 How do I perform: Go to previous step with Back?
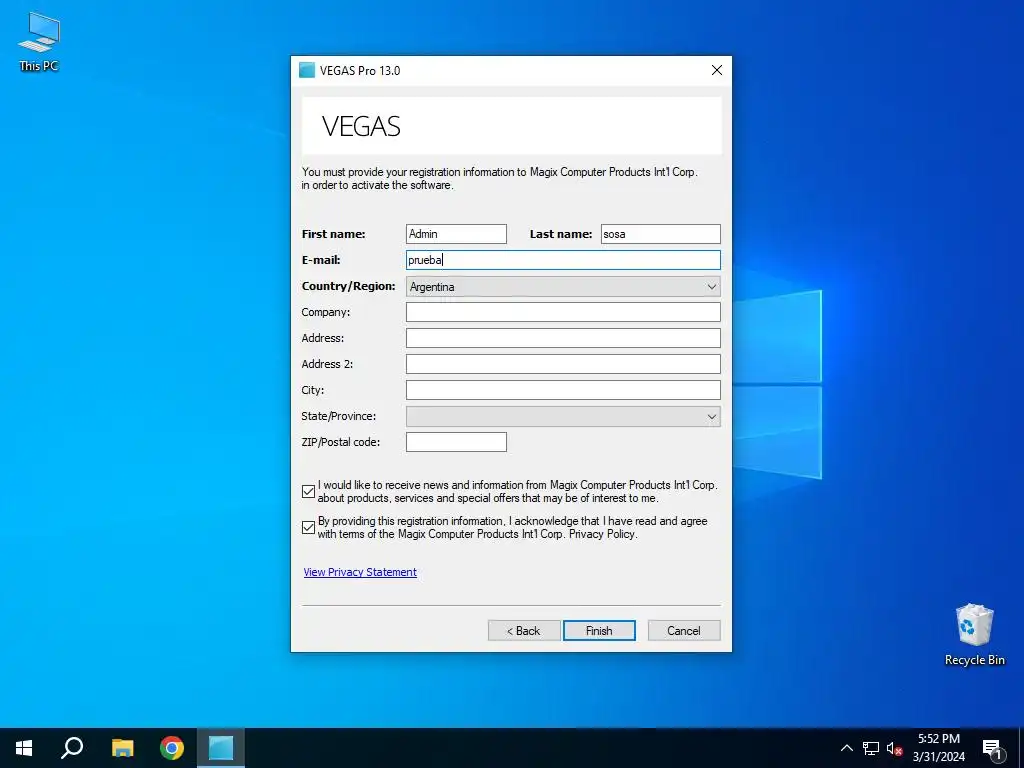tap(524, 631)
